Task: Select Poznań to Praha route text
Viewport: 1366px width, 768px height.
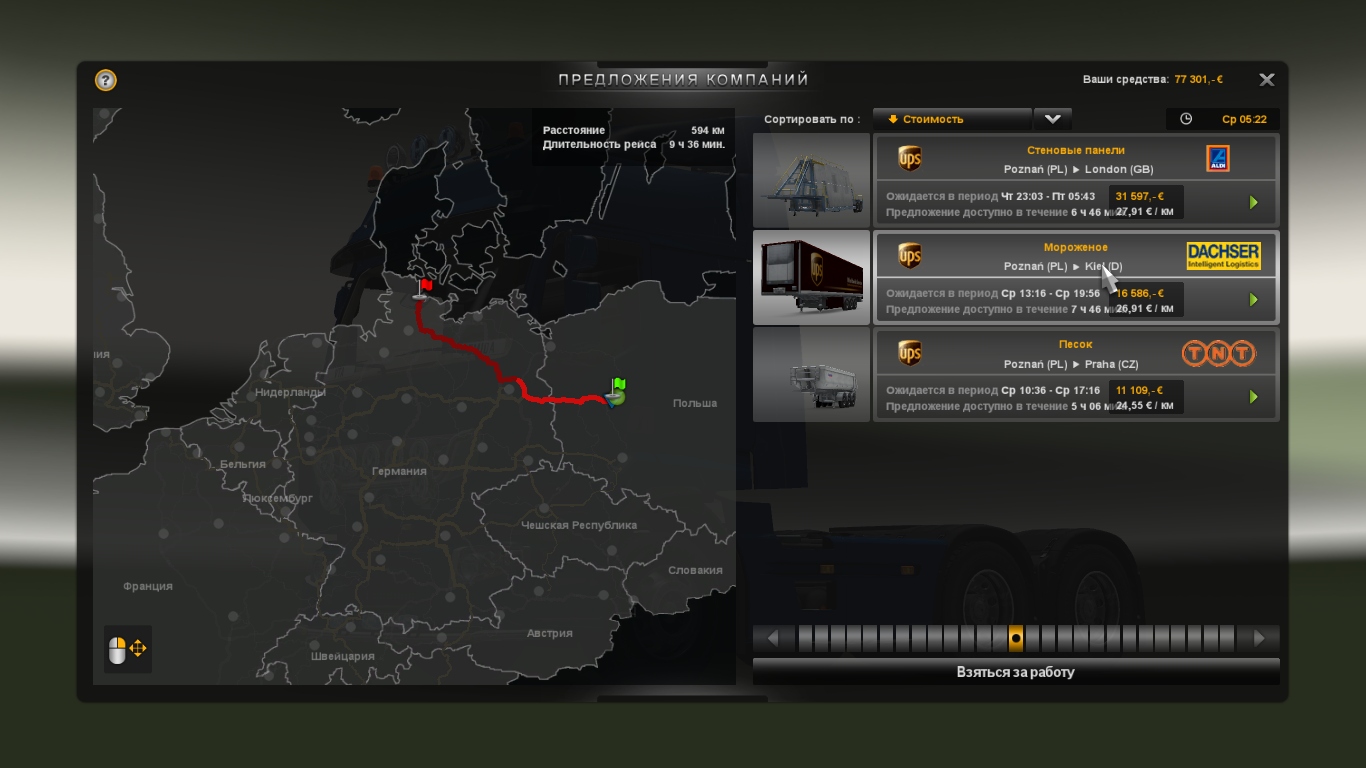Action: (x=1070, y=364)
